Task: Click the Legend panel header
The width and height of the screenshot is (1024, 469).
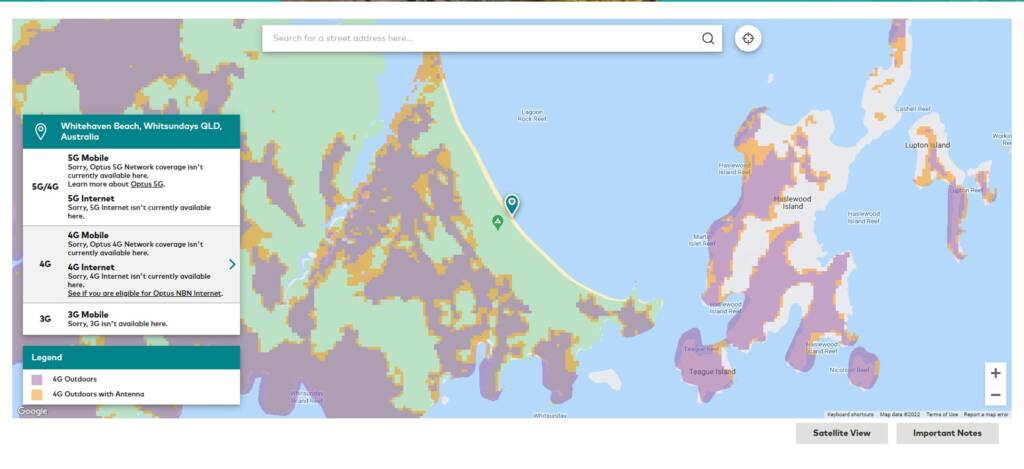Action: click(x=131, y=357)
